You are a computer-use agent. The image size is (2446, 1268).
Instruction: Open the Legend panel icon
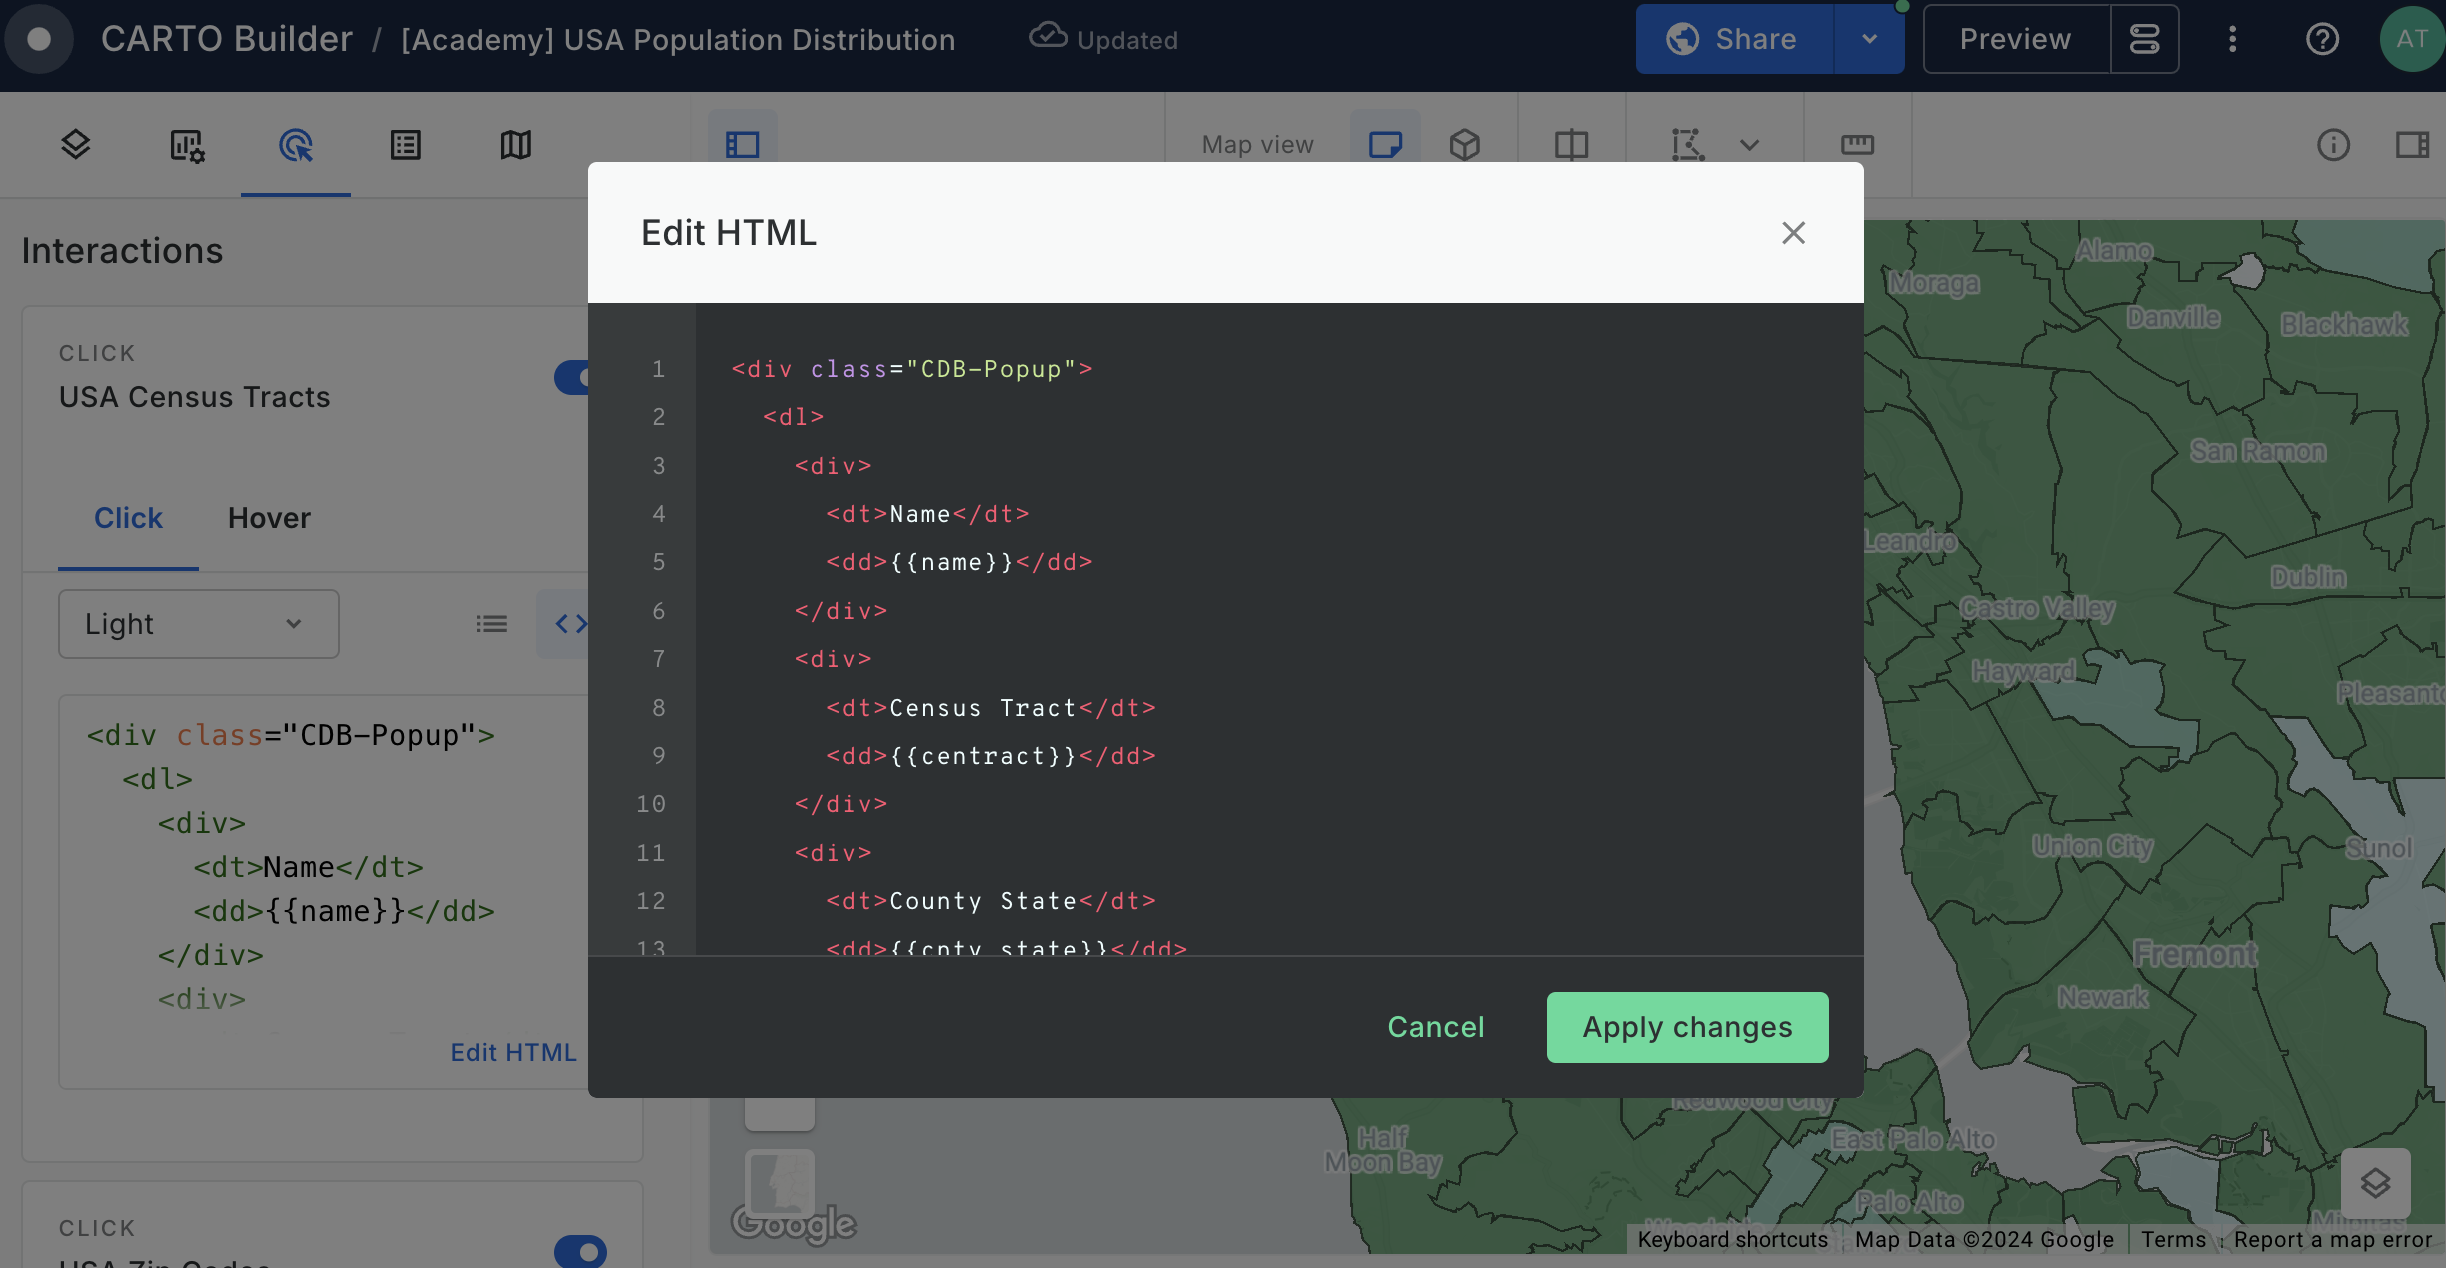[405, 145]
